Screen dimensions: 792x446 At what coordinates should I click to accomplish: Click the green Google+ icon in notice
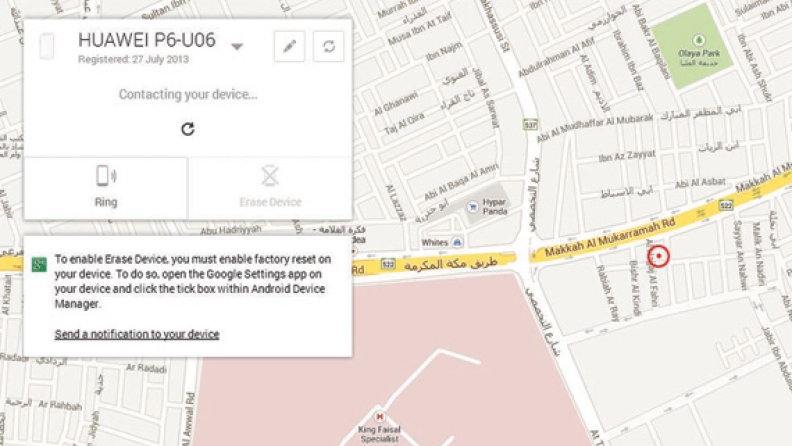pyautogui.click(x=39, y=264)
